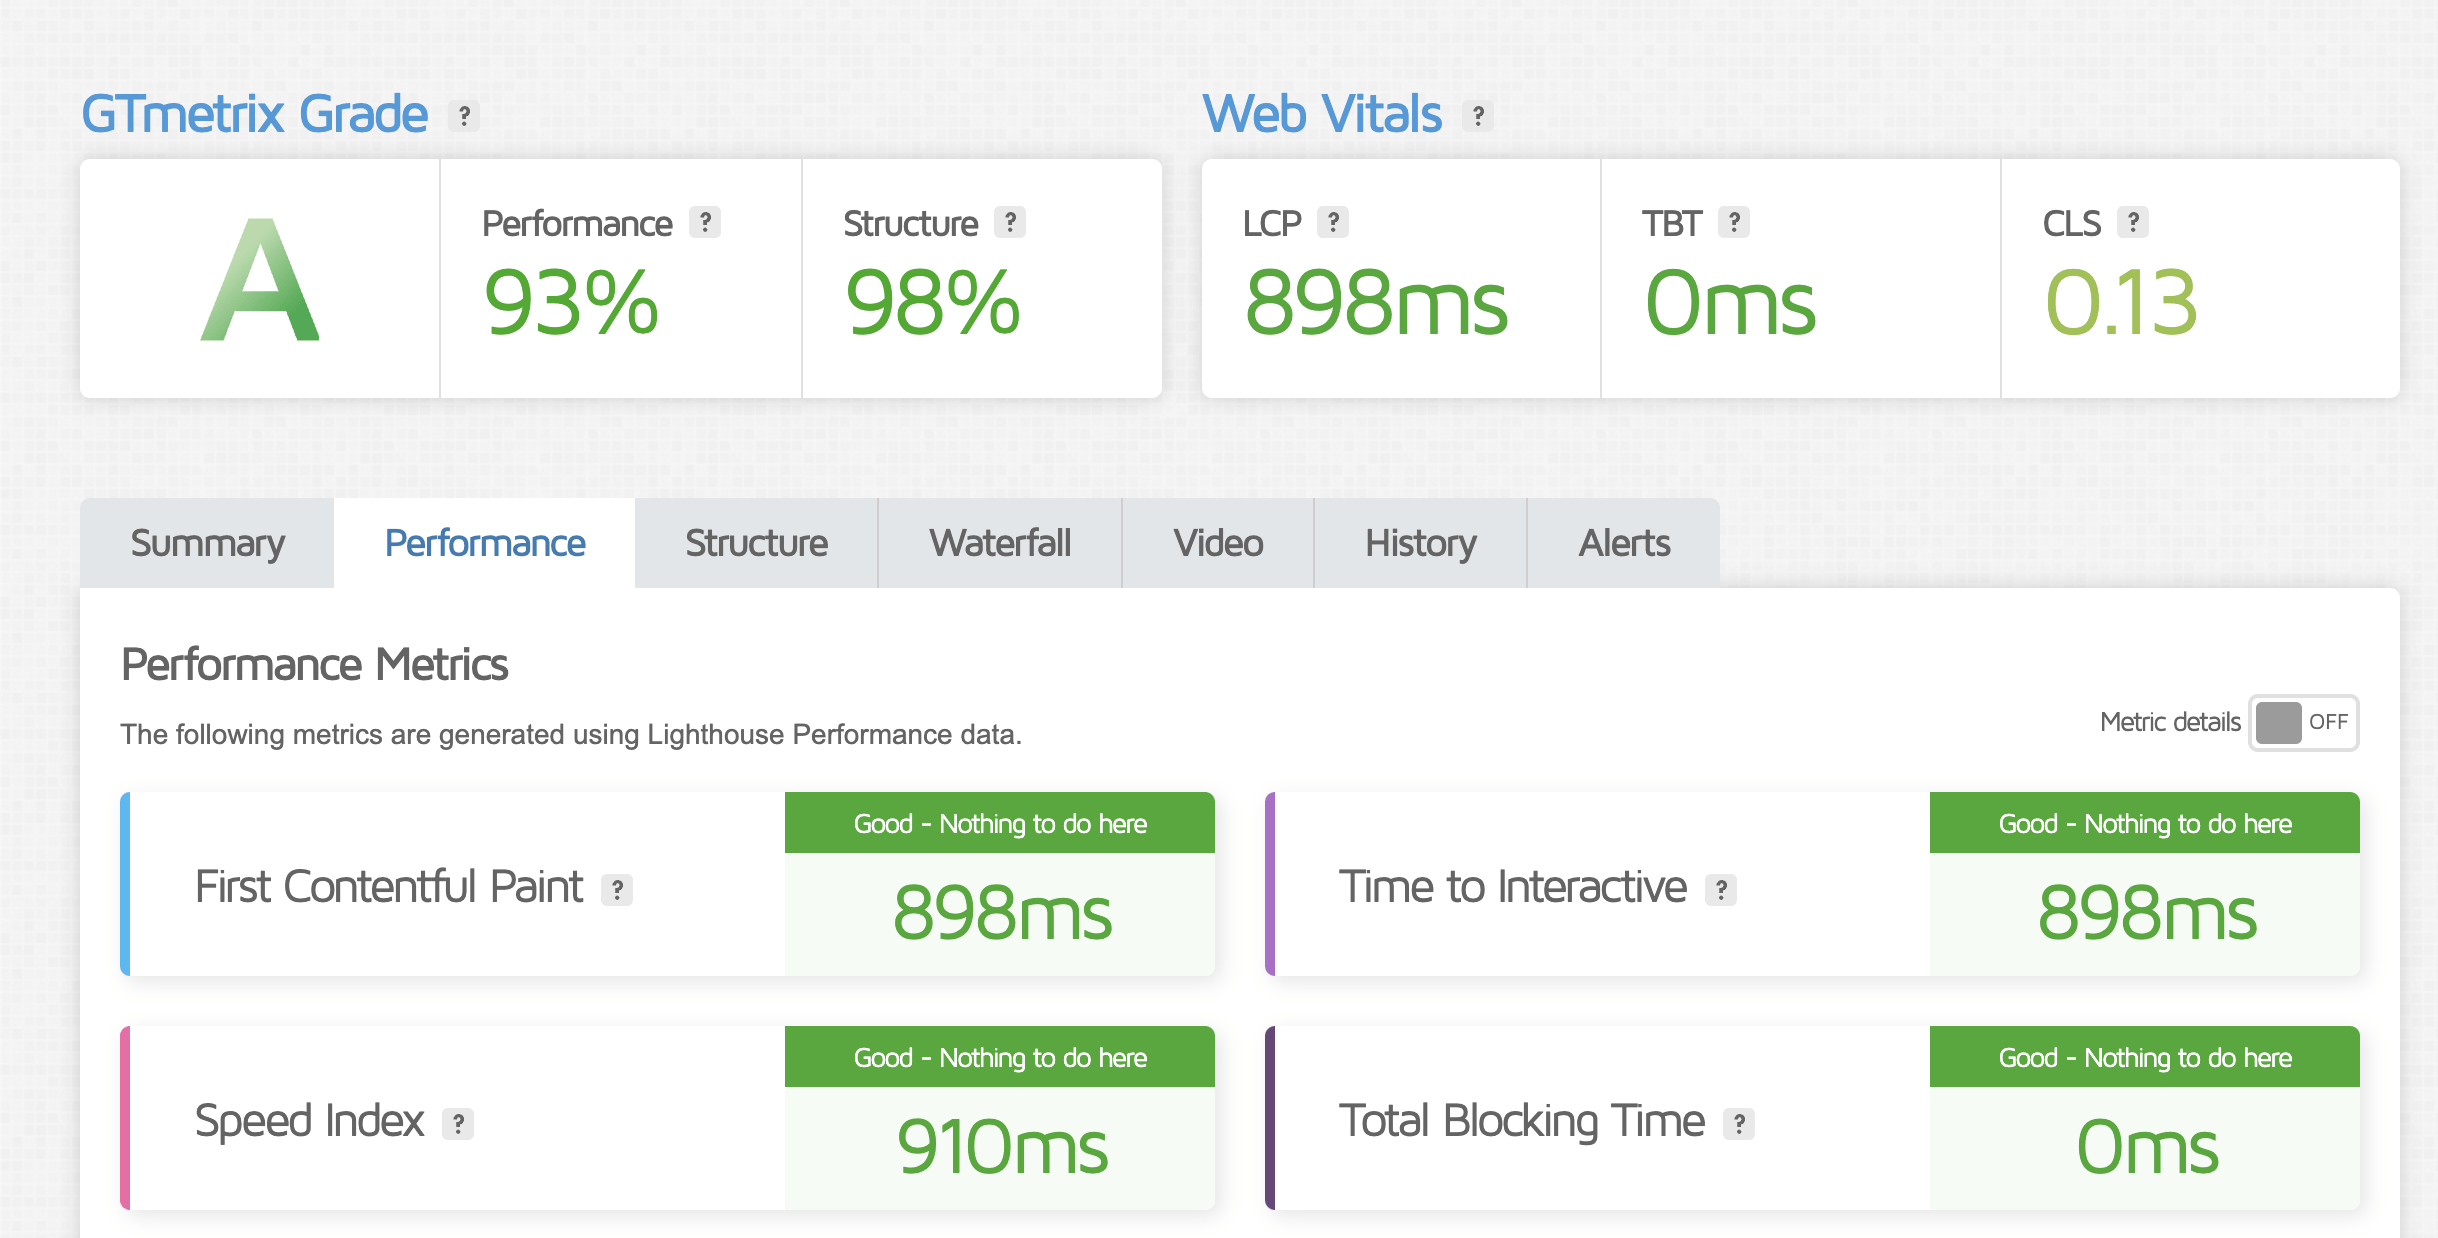Switch to the Video tab

[x=1218, y=543]
